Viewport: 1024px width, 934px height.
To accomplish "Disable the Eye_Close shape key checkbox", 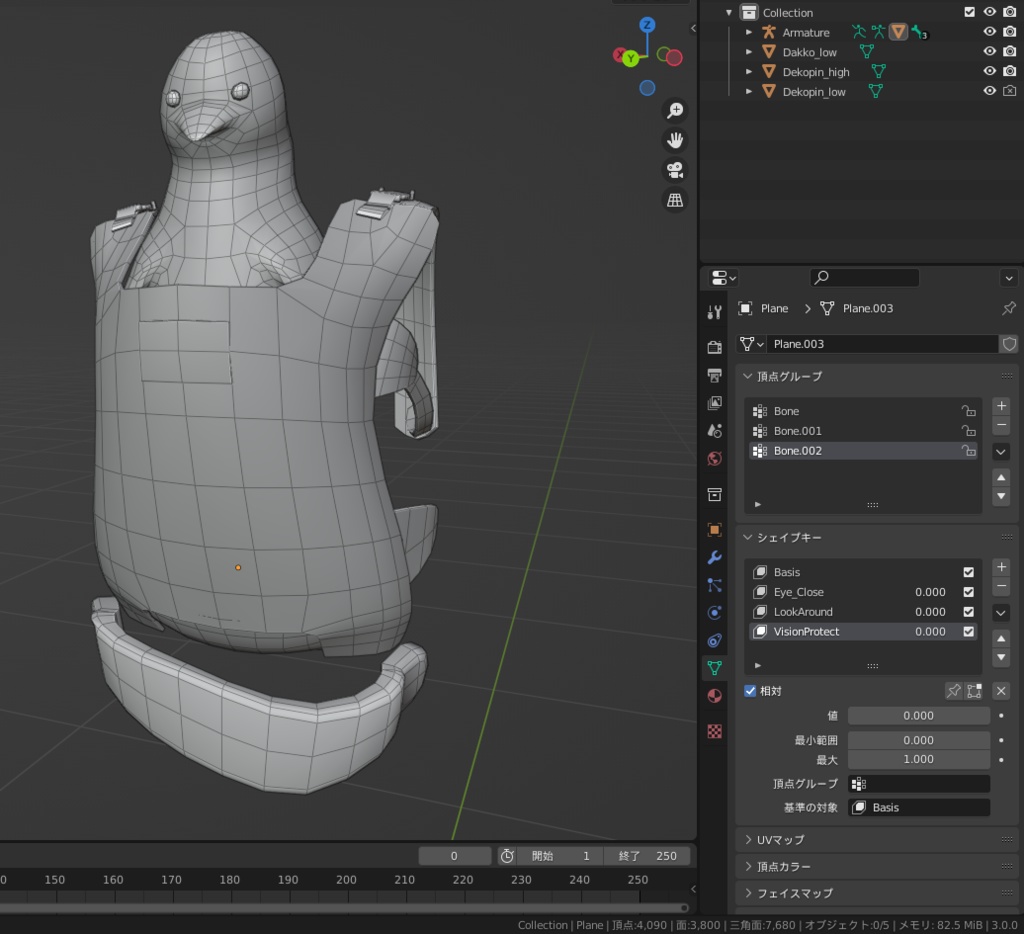I will click(968, 592).
